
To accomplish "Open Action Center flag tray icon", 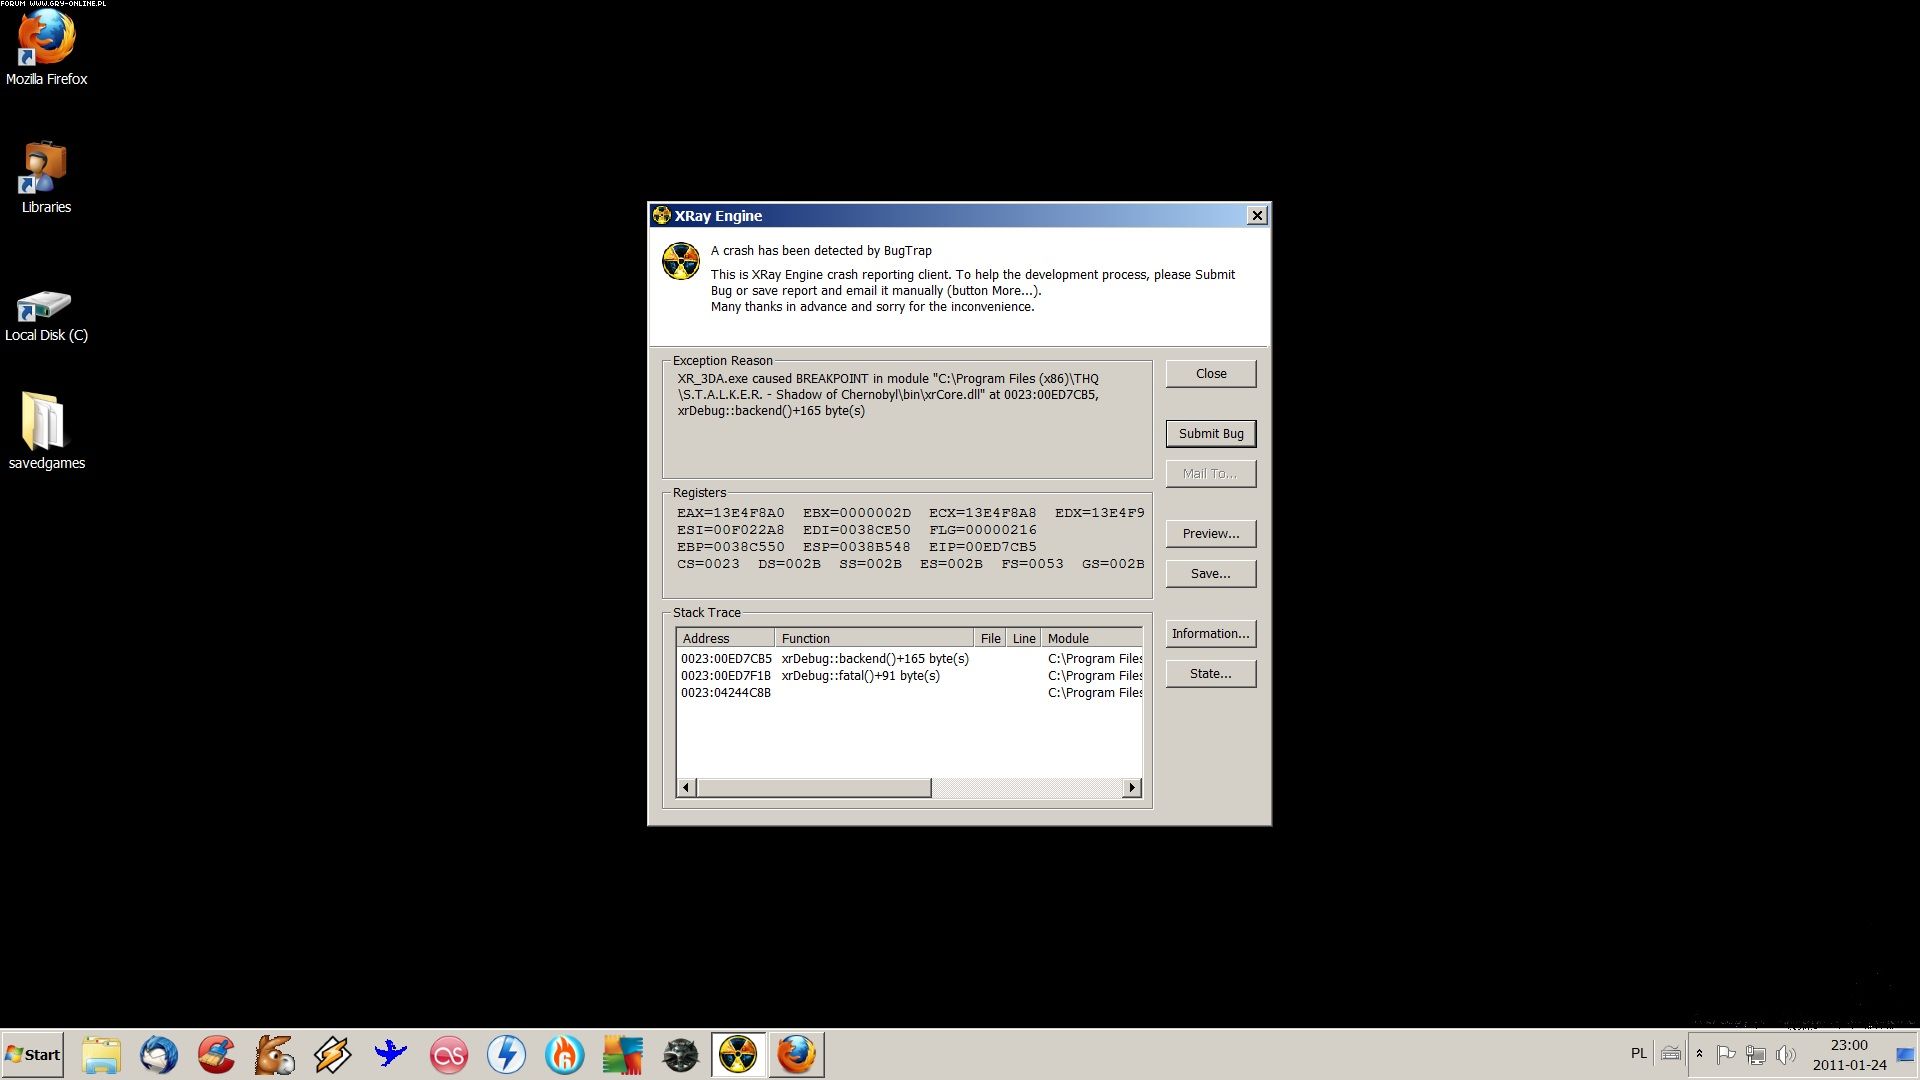I will [1726, 1054].
